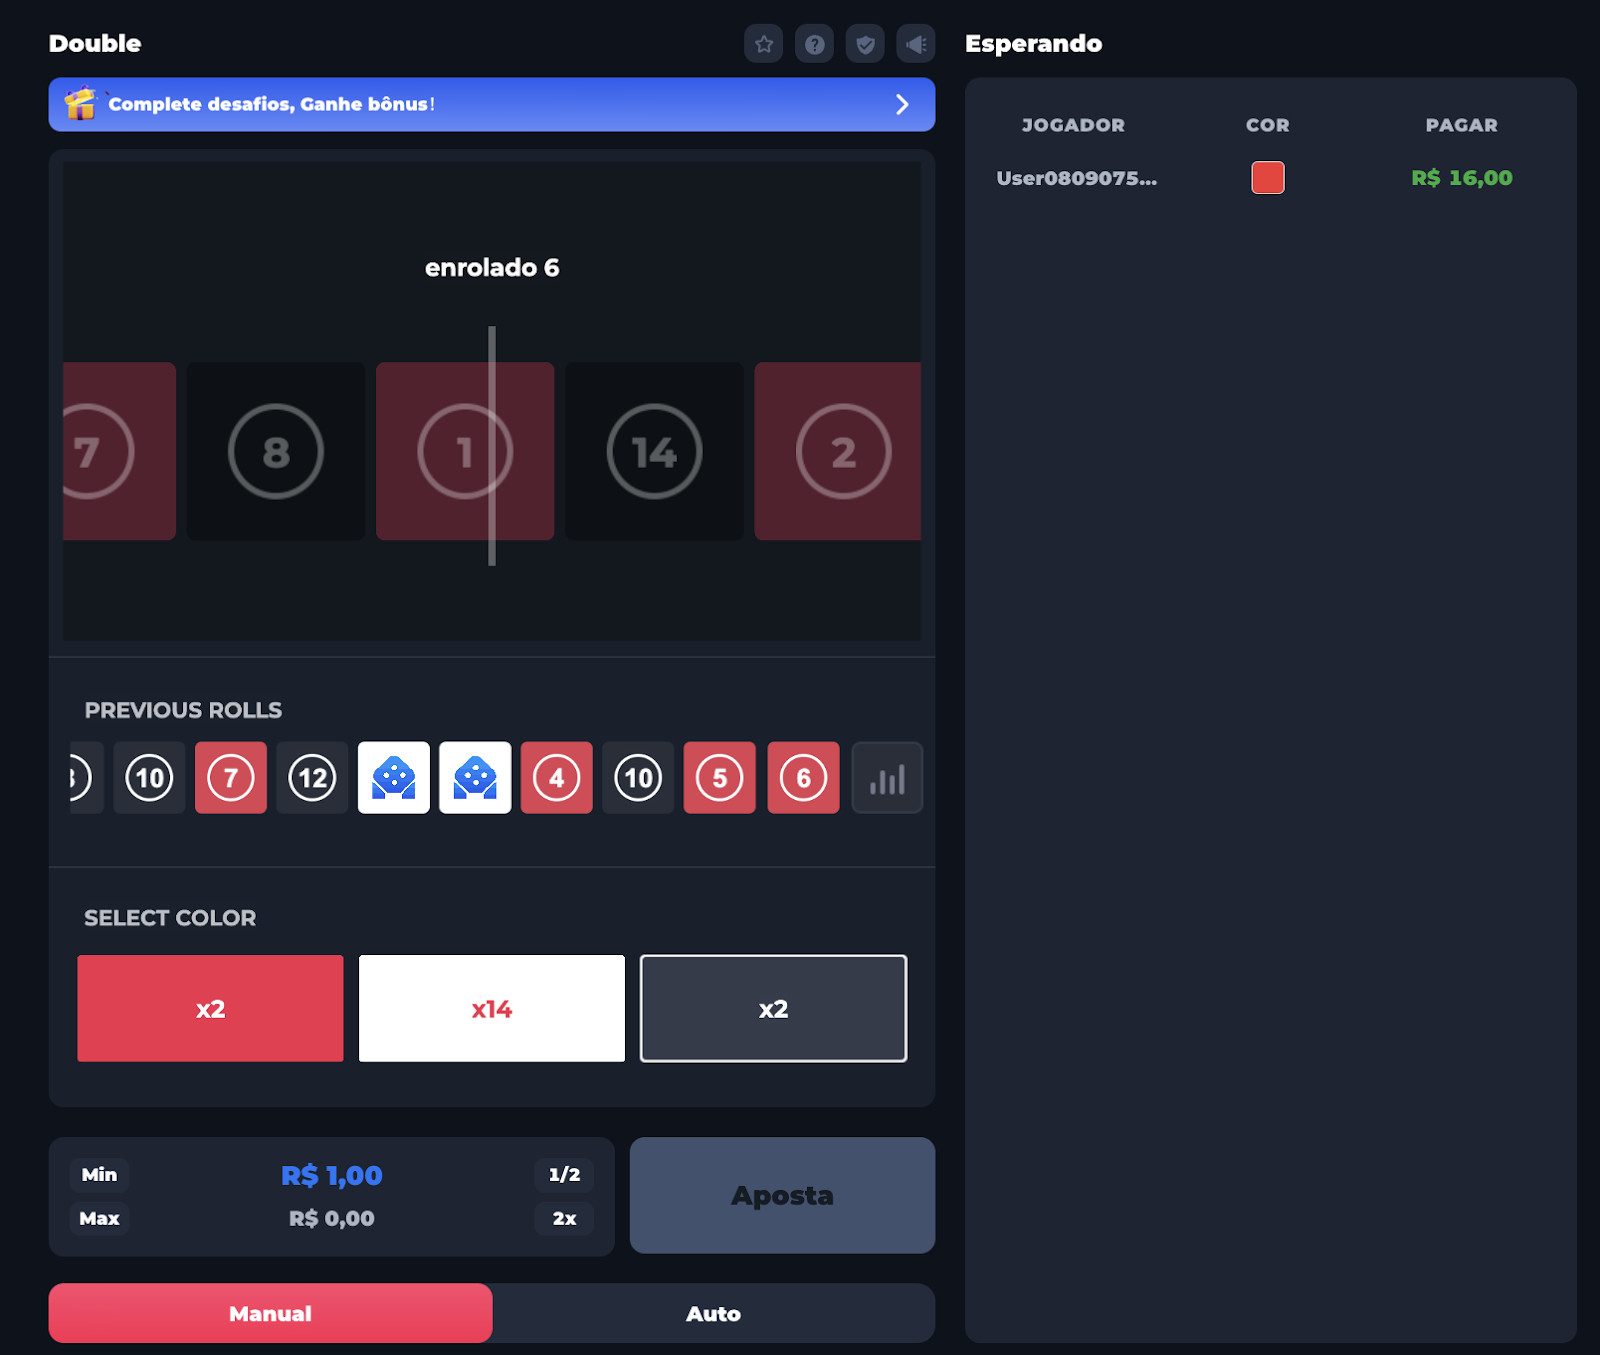This screenshot has height=1355, width=1600.
Task: Select previous roll red 5
Action: pos(720,778)
